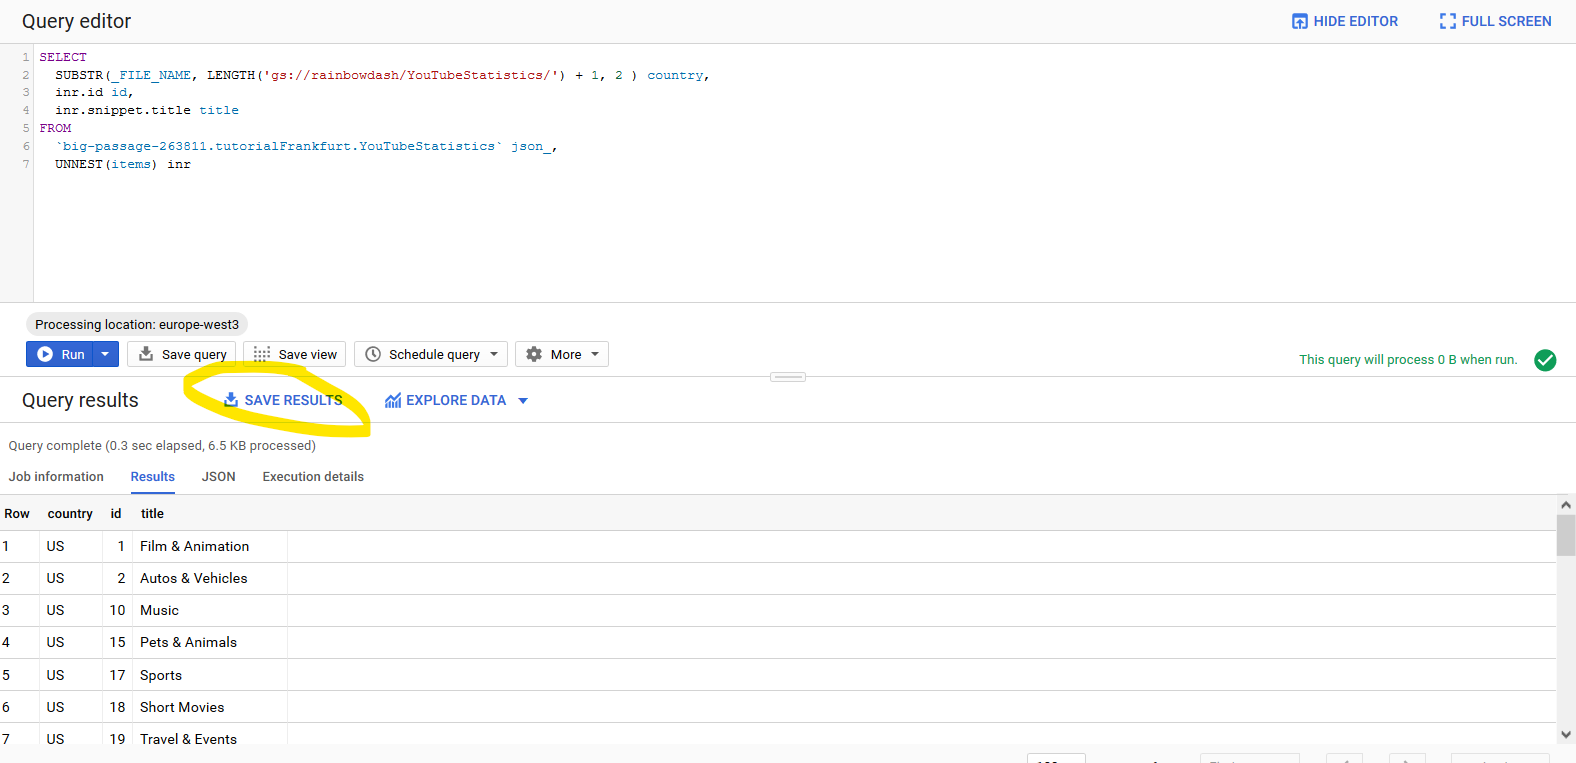
Task: Click the results table vertical scrollbar thumb
Action: 1566,535
